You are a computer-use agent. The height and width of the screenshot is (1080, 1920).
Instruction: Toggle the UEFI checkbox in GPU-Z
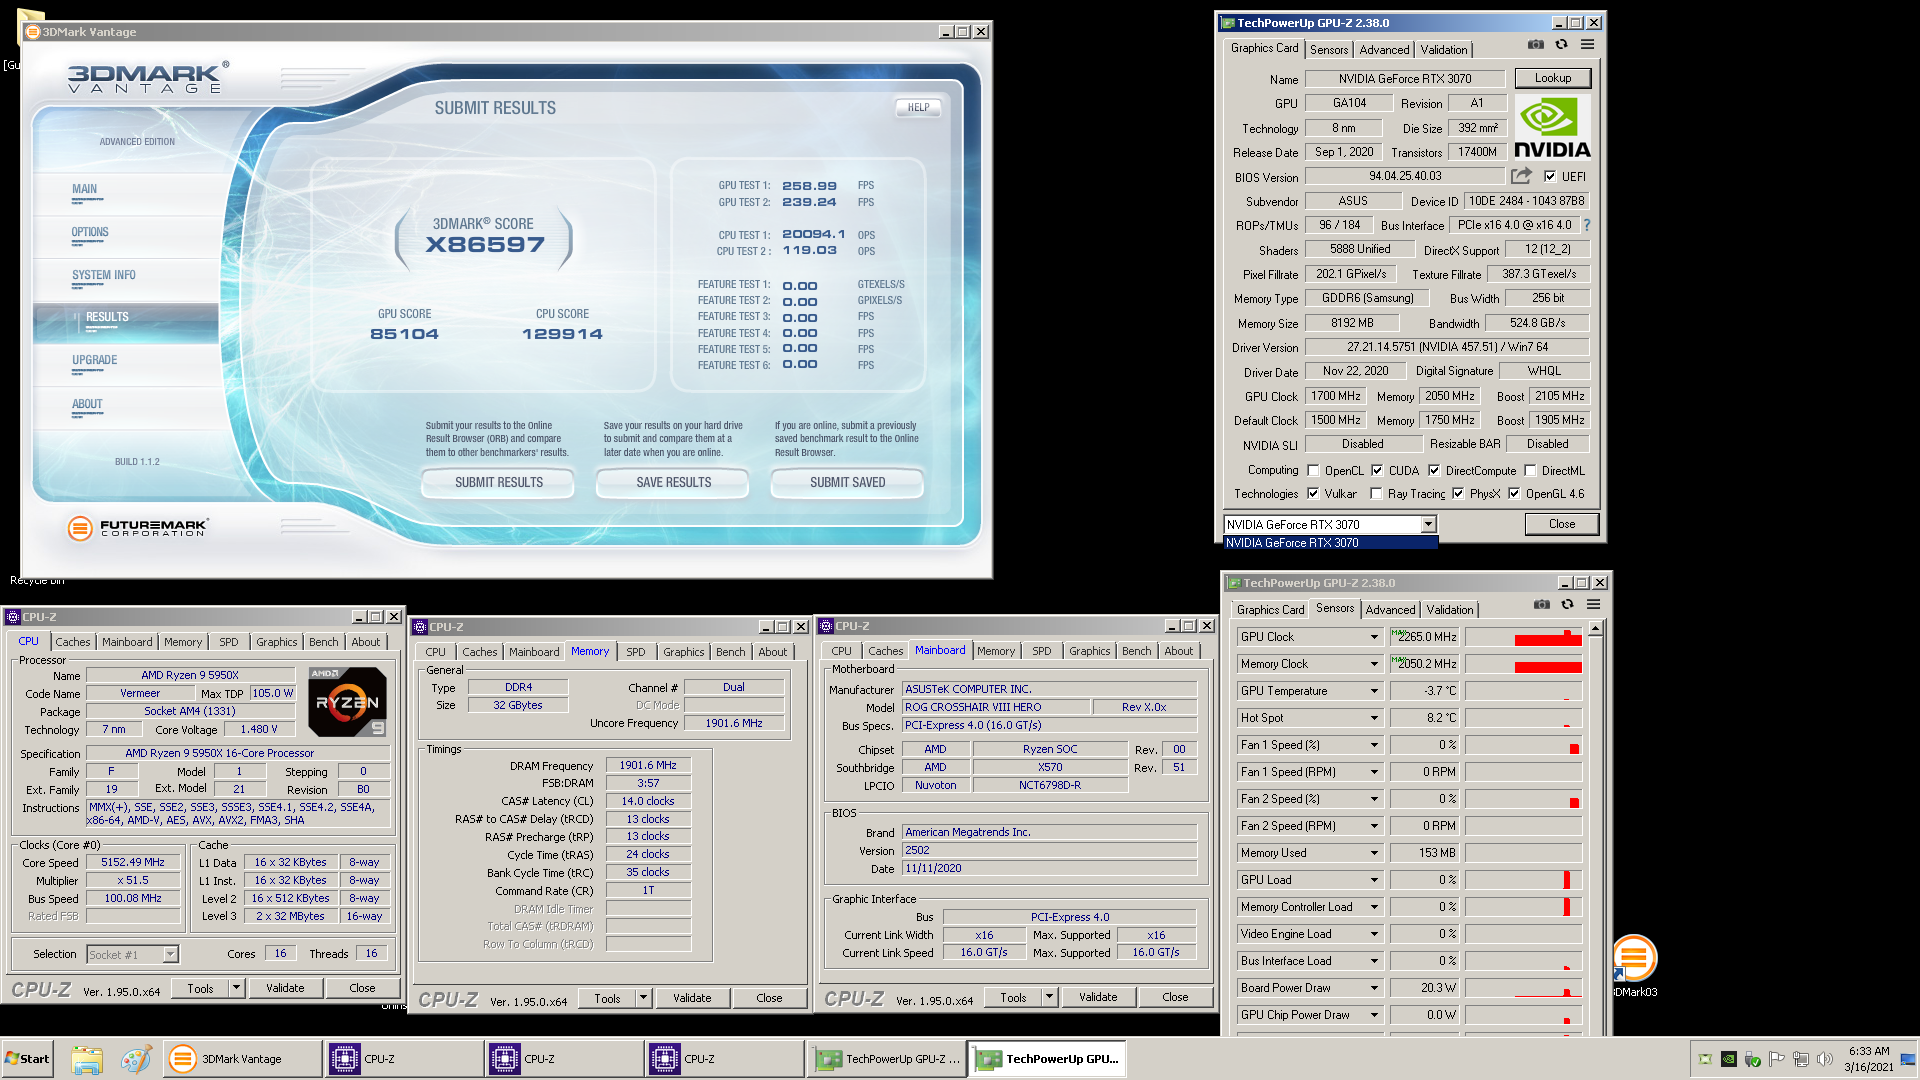coord(1550,177)
